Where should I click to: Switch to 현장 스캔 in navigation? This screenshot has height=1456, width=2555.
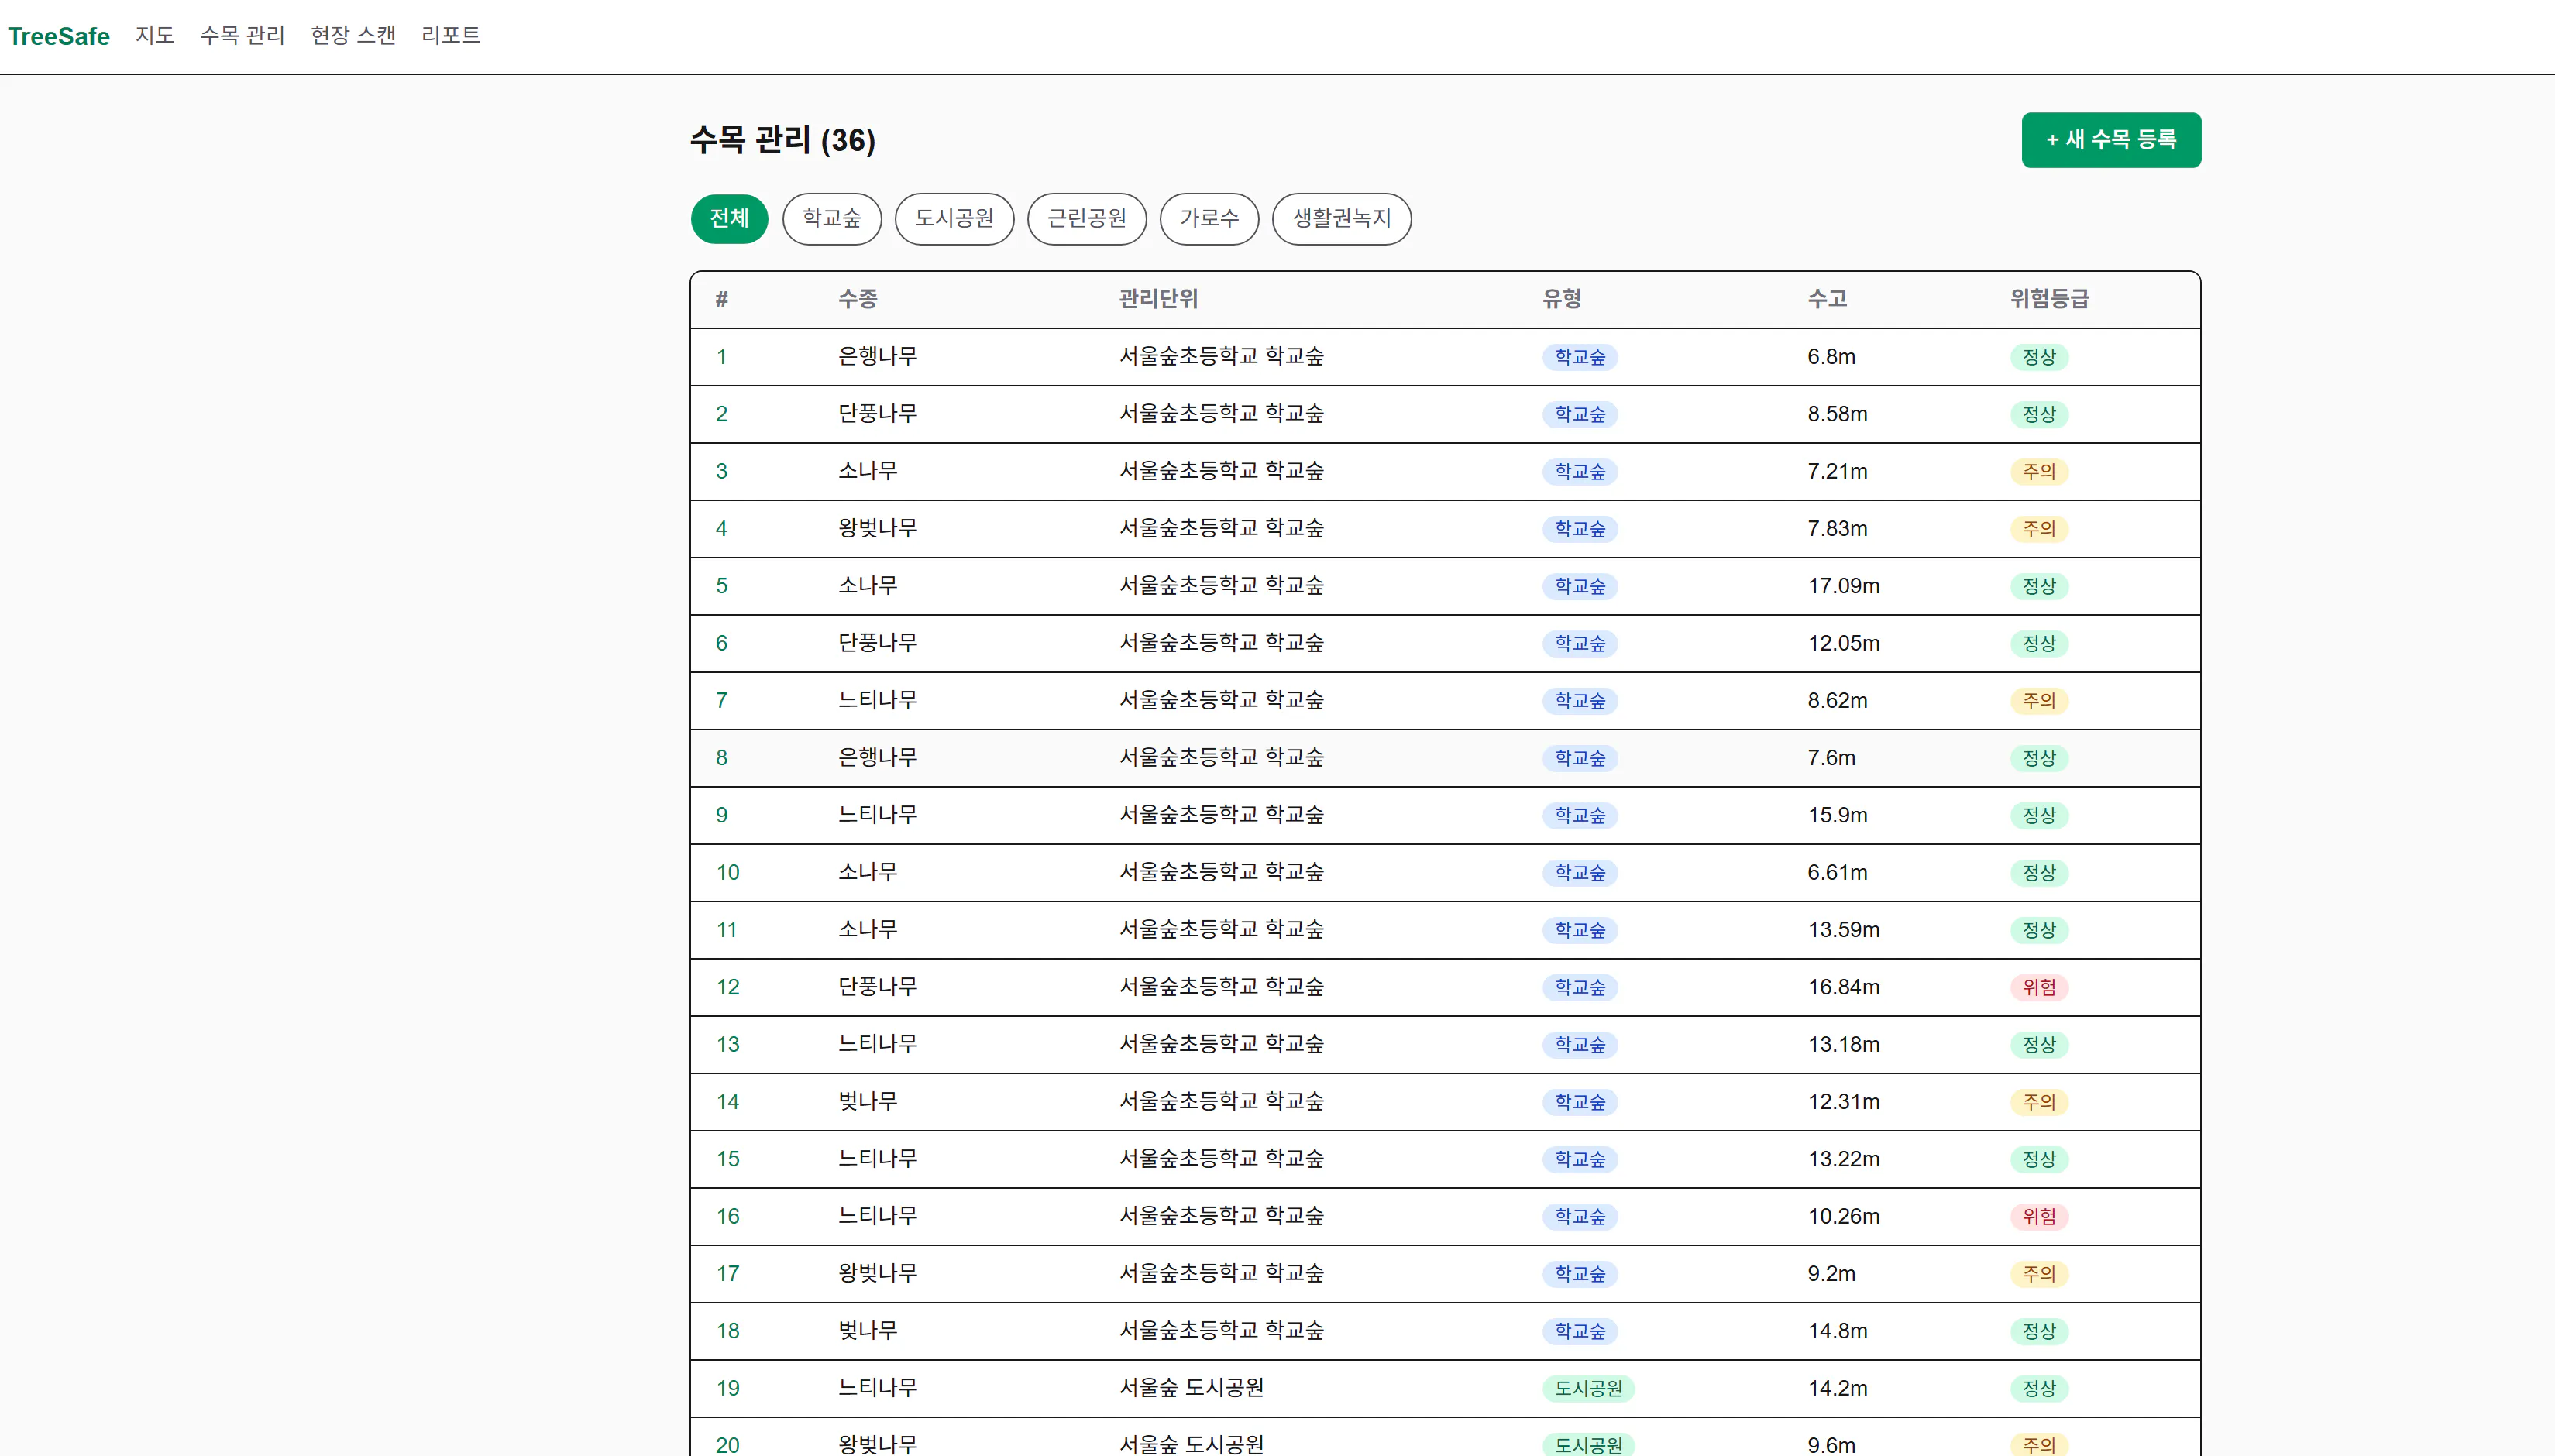pos(353,35)
